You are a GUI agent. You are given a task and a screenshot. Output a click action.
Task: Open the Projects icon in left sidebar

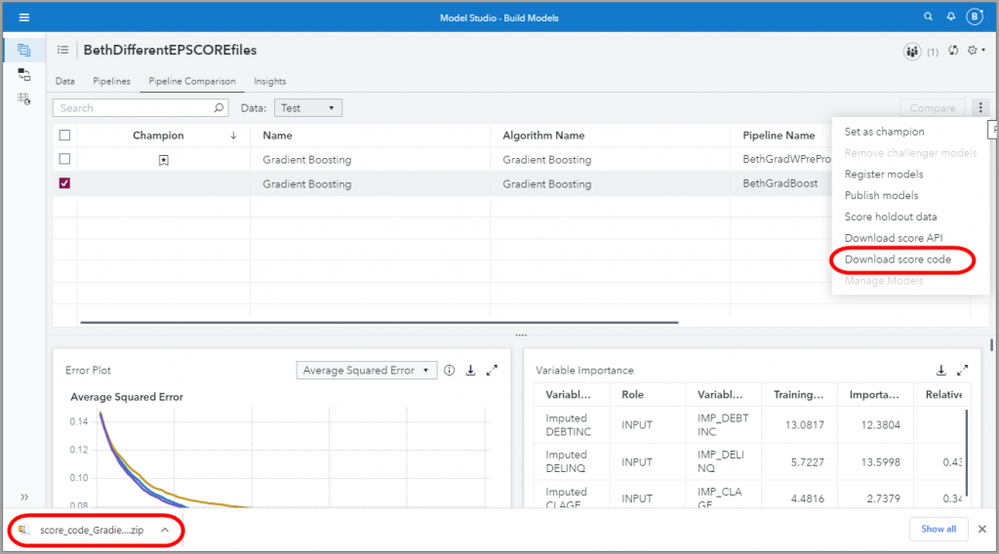pyautogui.click(x=24, y=50)
